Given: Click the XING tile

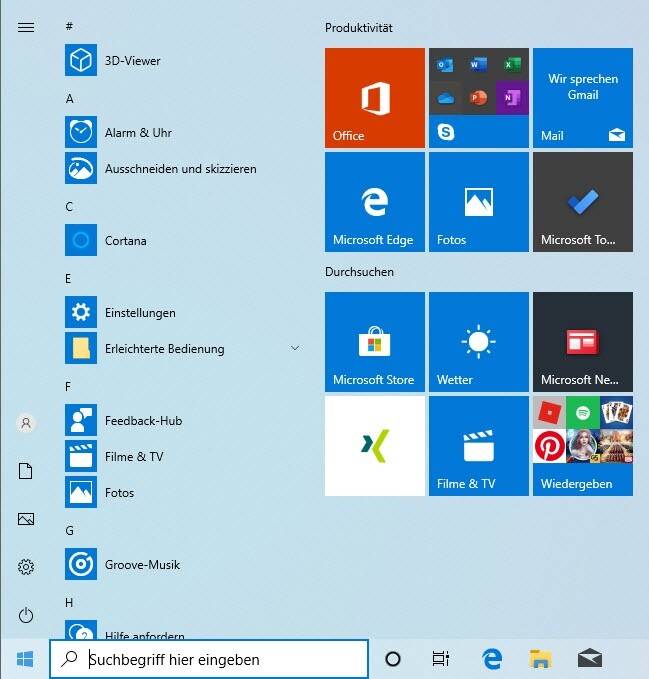Looking at the screenshot, I should pyautogui.click(x=375, y=446).
